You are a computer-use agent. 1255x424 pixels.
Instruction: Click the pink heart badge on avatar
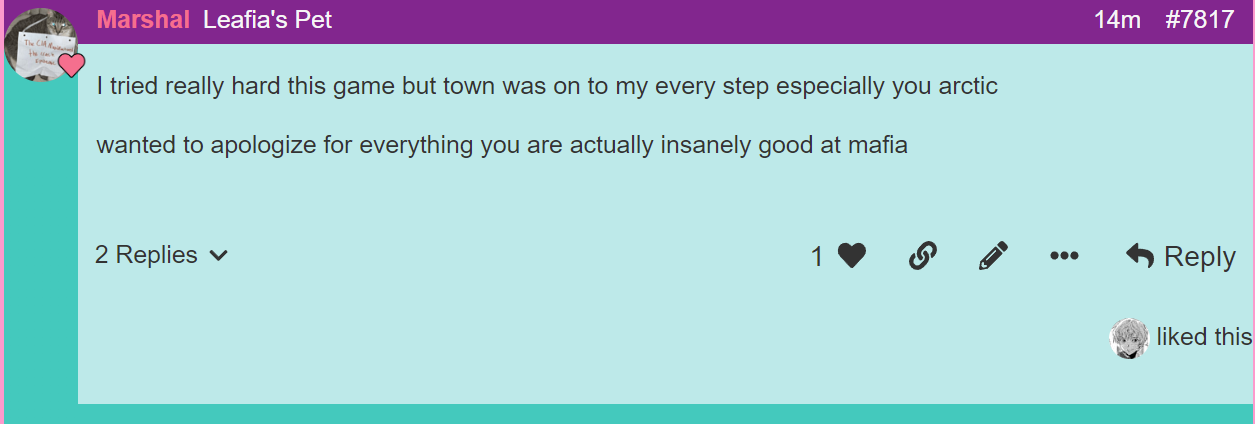click(71, 66)
